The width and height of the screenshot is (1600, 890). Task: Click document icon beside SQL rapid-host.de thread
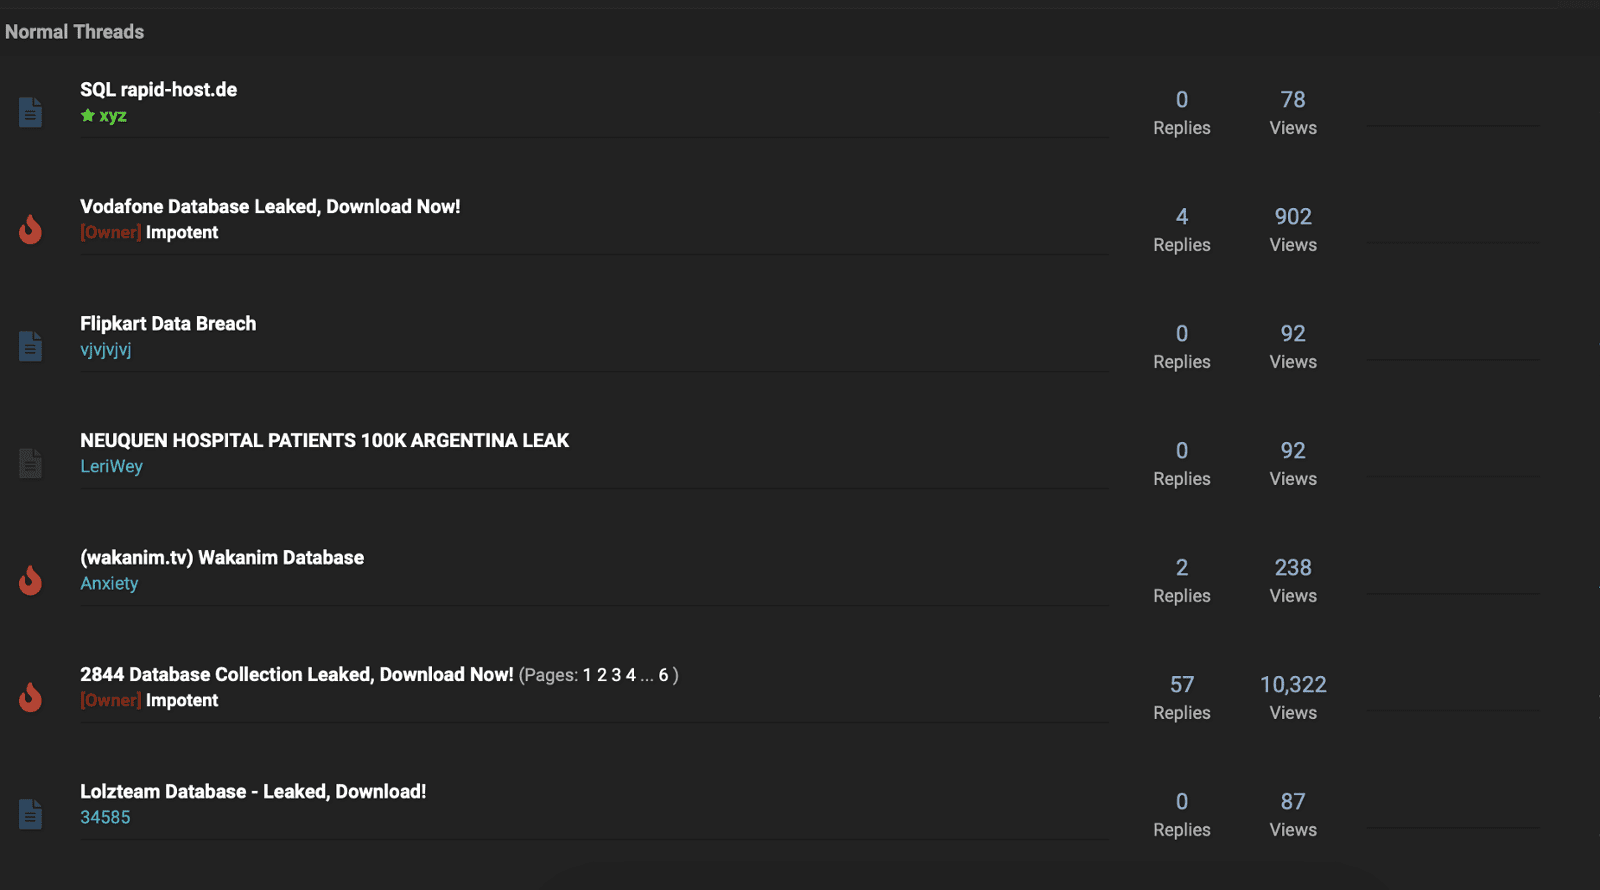[x=31, y=112]
